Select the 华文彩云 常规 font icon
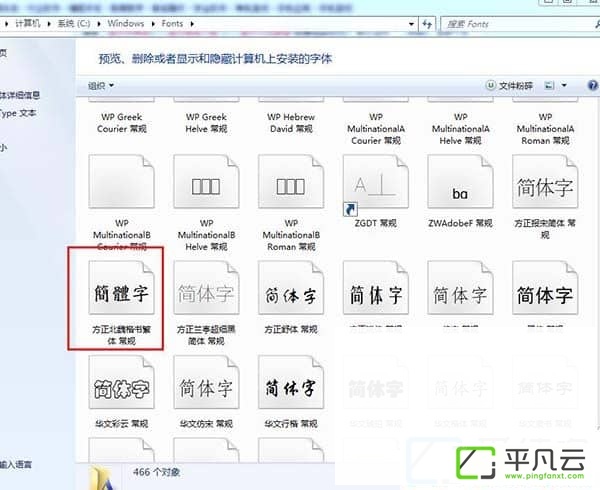 click(122, 382)
